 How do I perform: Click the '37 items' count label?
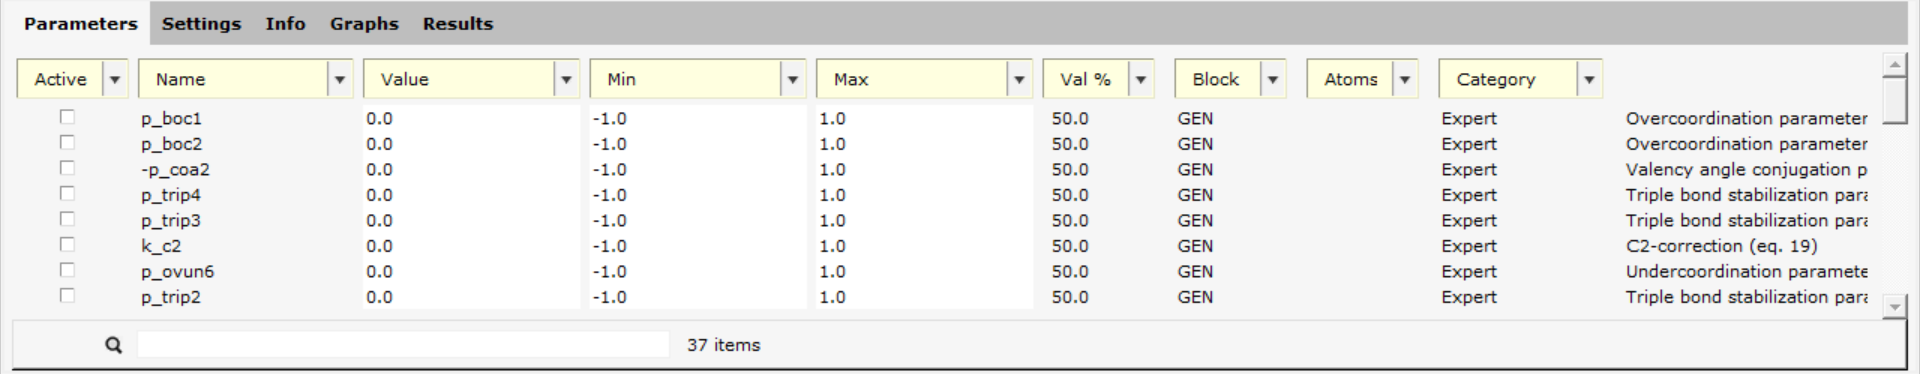point(723,345)
